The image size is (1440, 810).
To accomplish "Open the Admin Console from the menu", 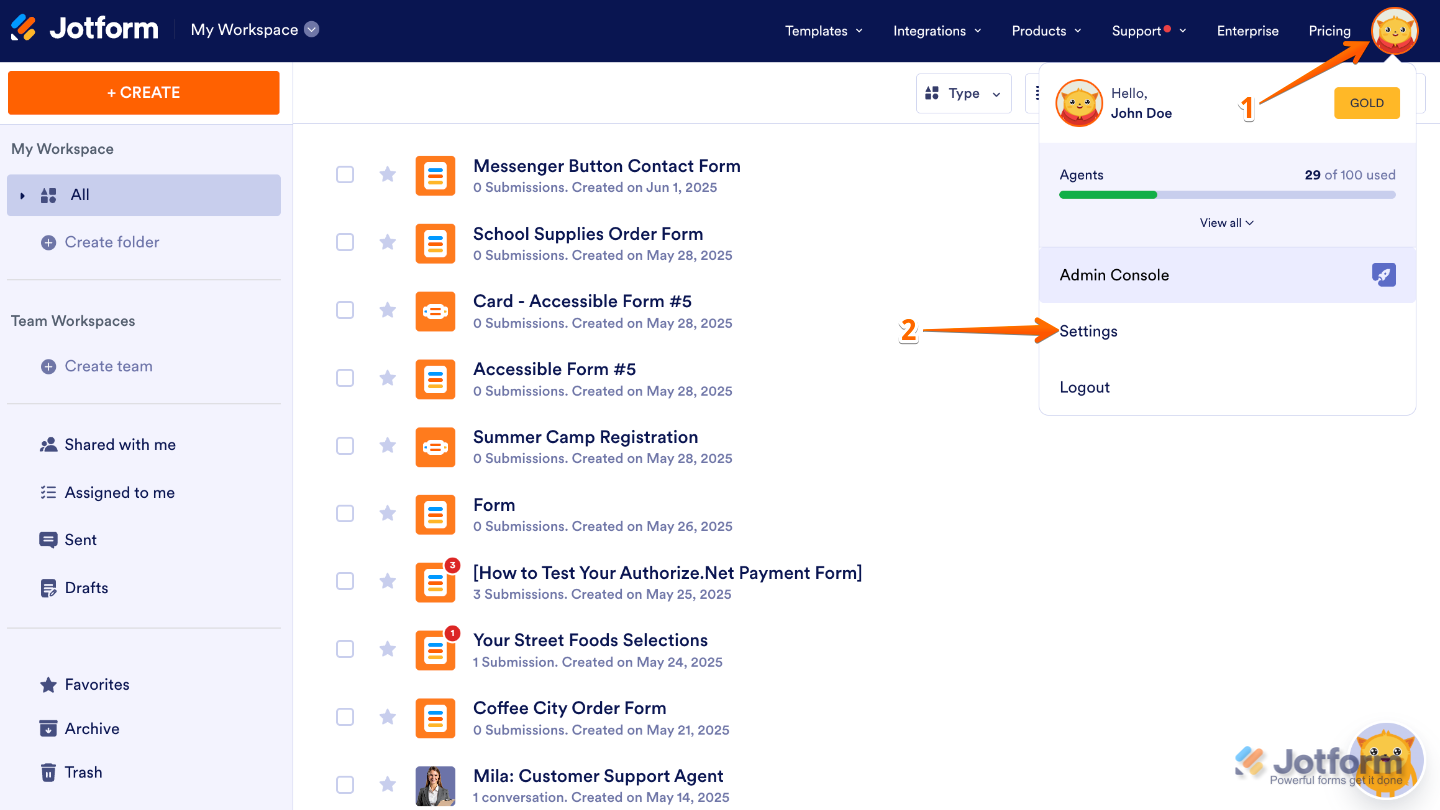I will [1114, 274].
